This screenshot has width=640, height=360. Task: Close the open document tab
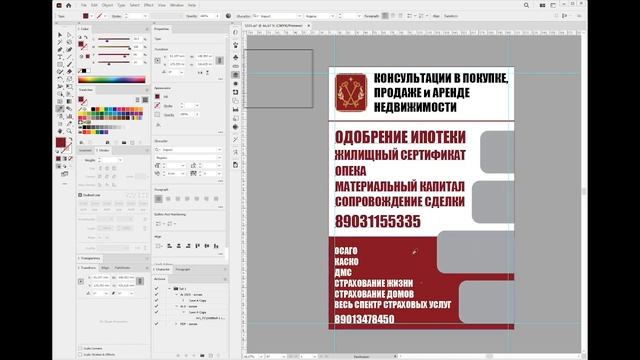[x=309, y=25]
